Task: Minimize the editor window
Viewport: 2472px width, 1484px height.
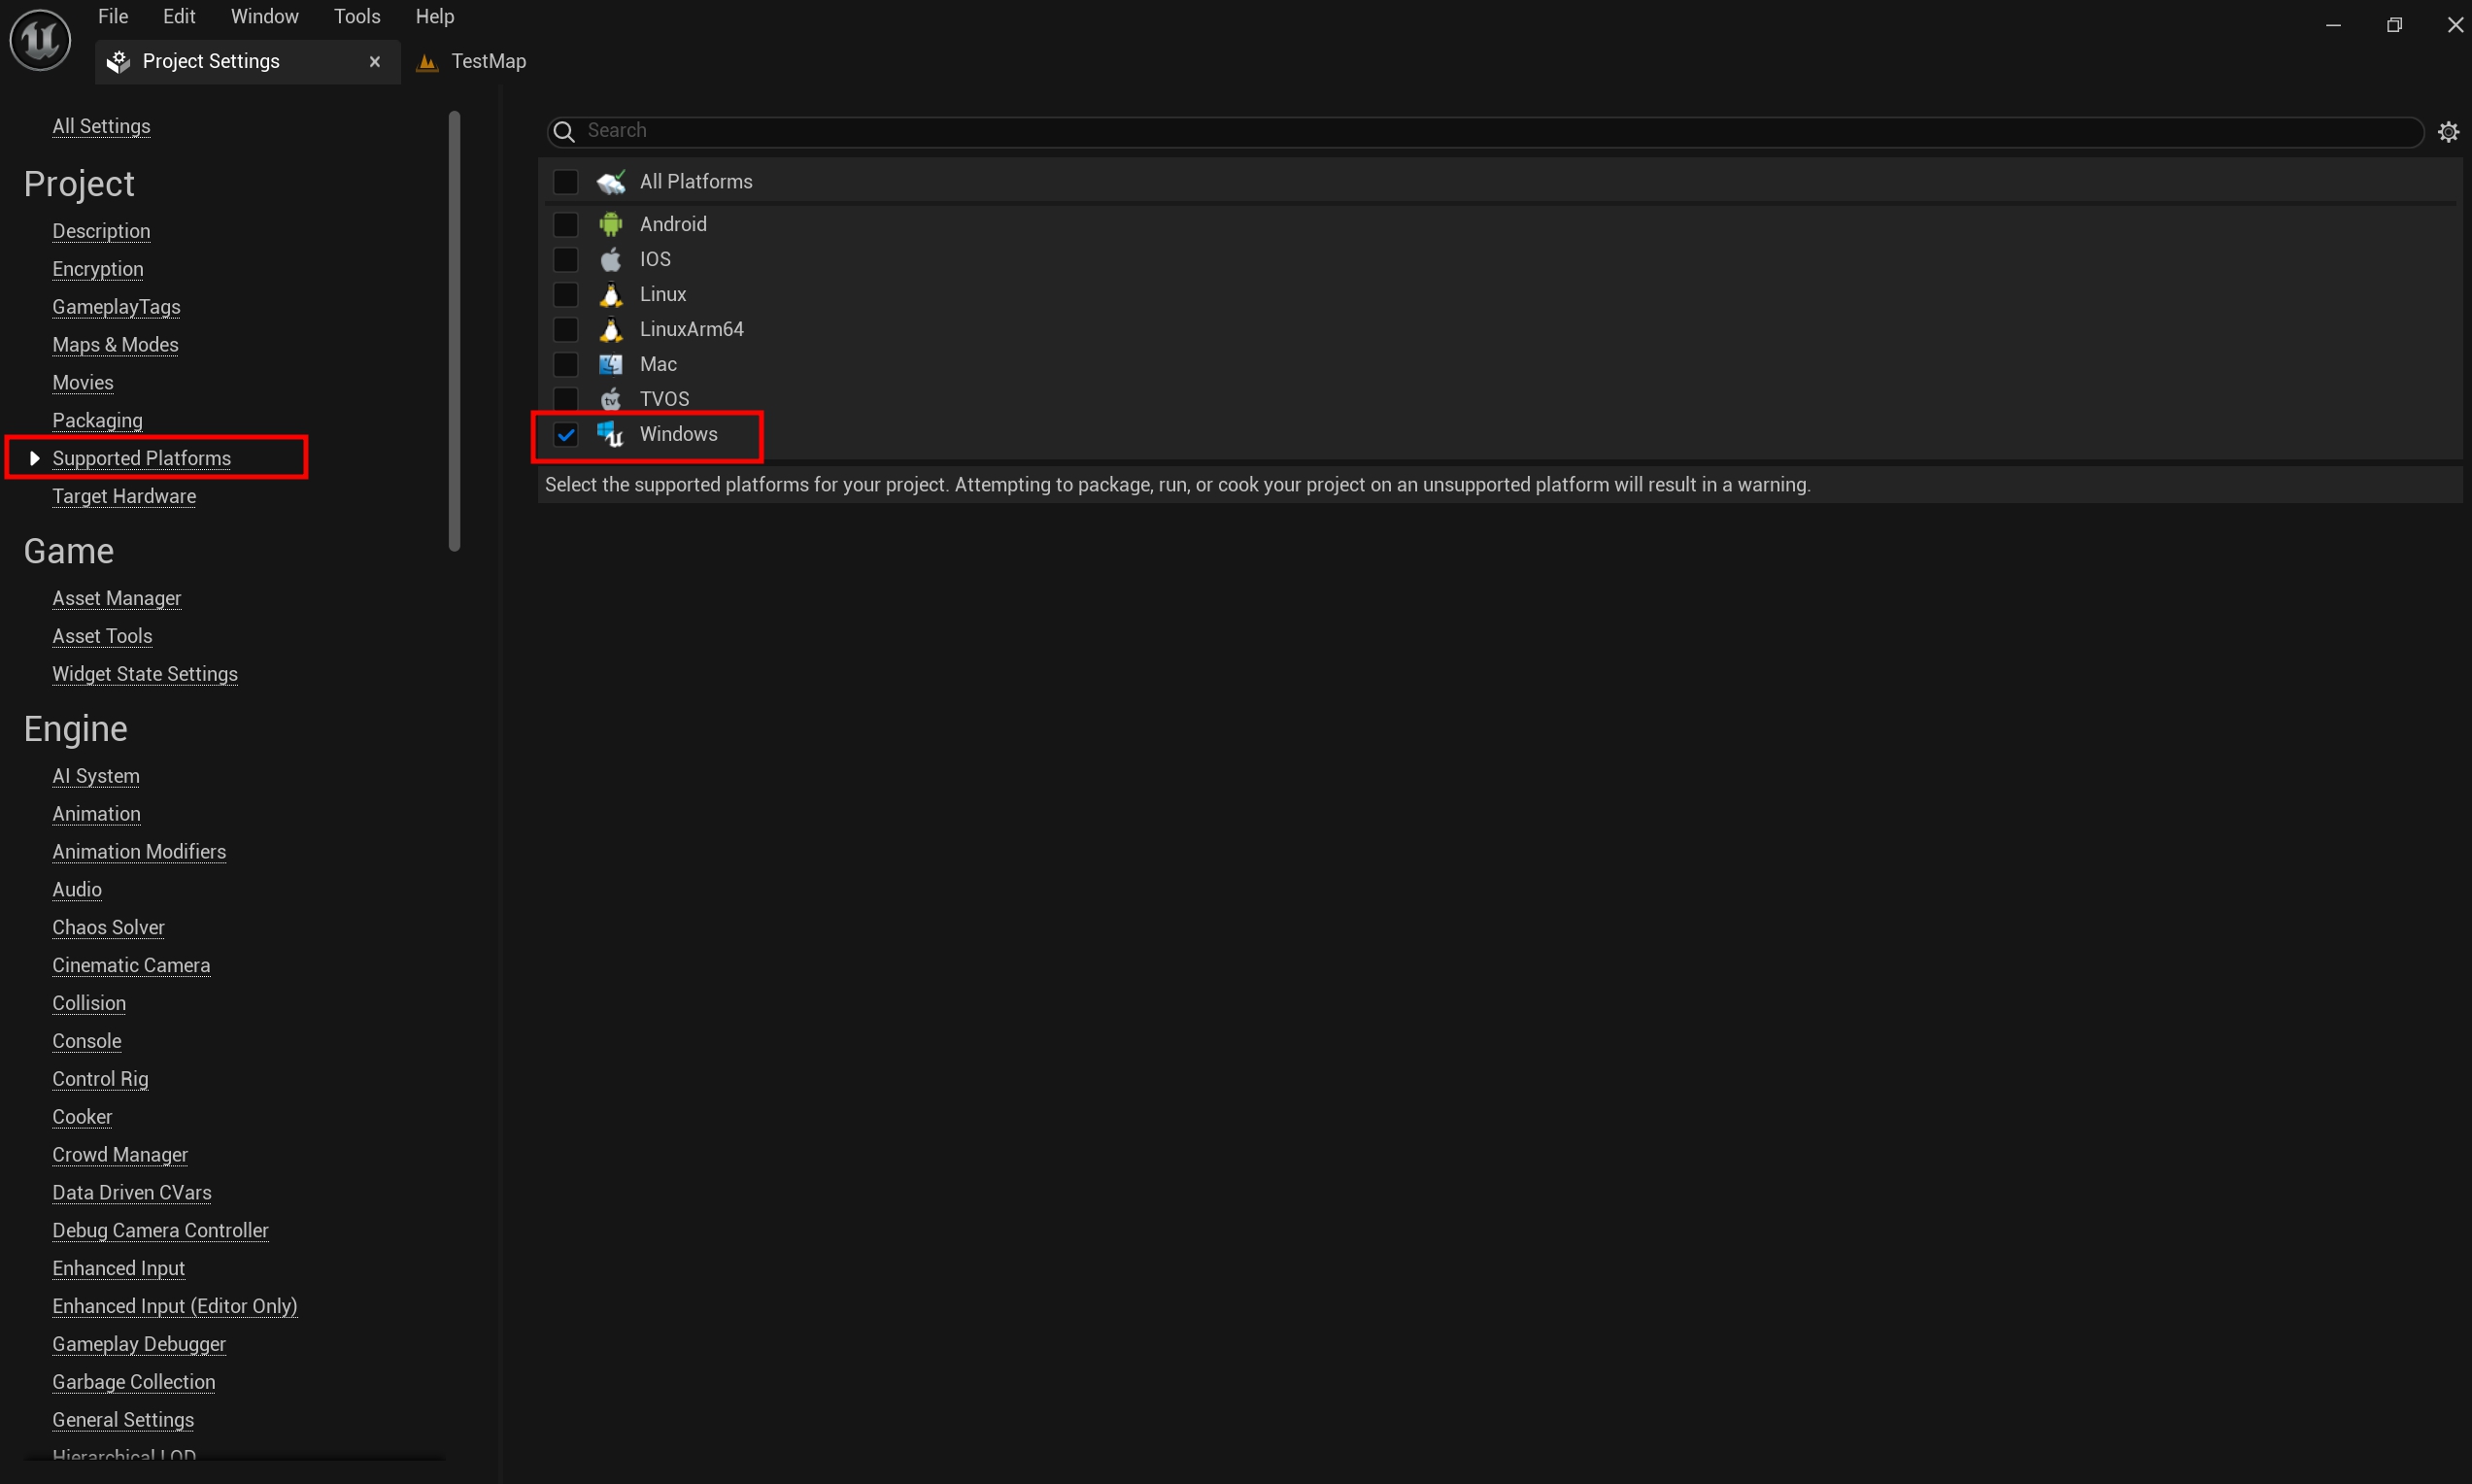Action: point(2333,25)
